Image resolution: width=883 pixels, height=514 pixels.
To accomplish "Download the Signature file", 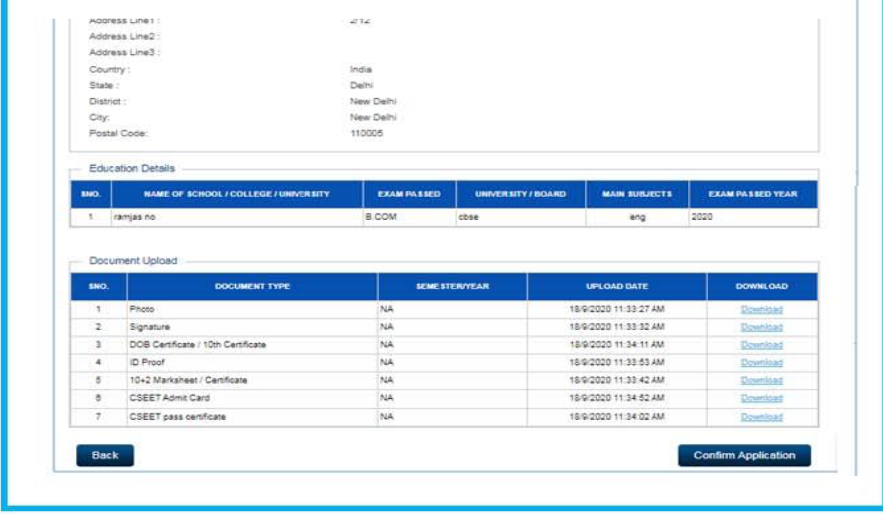I will (761, 327).
